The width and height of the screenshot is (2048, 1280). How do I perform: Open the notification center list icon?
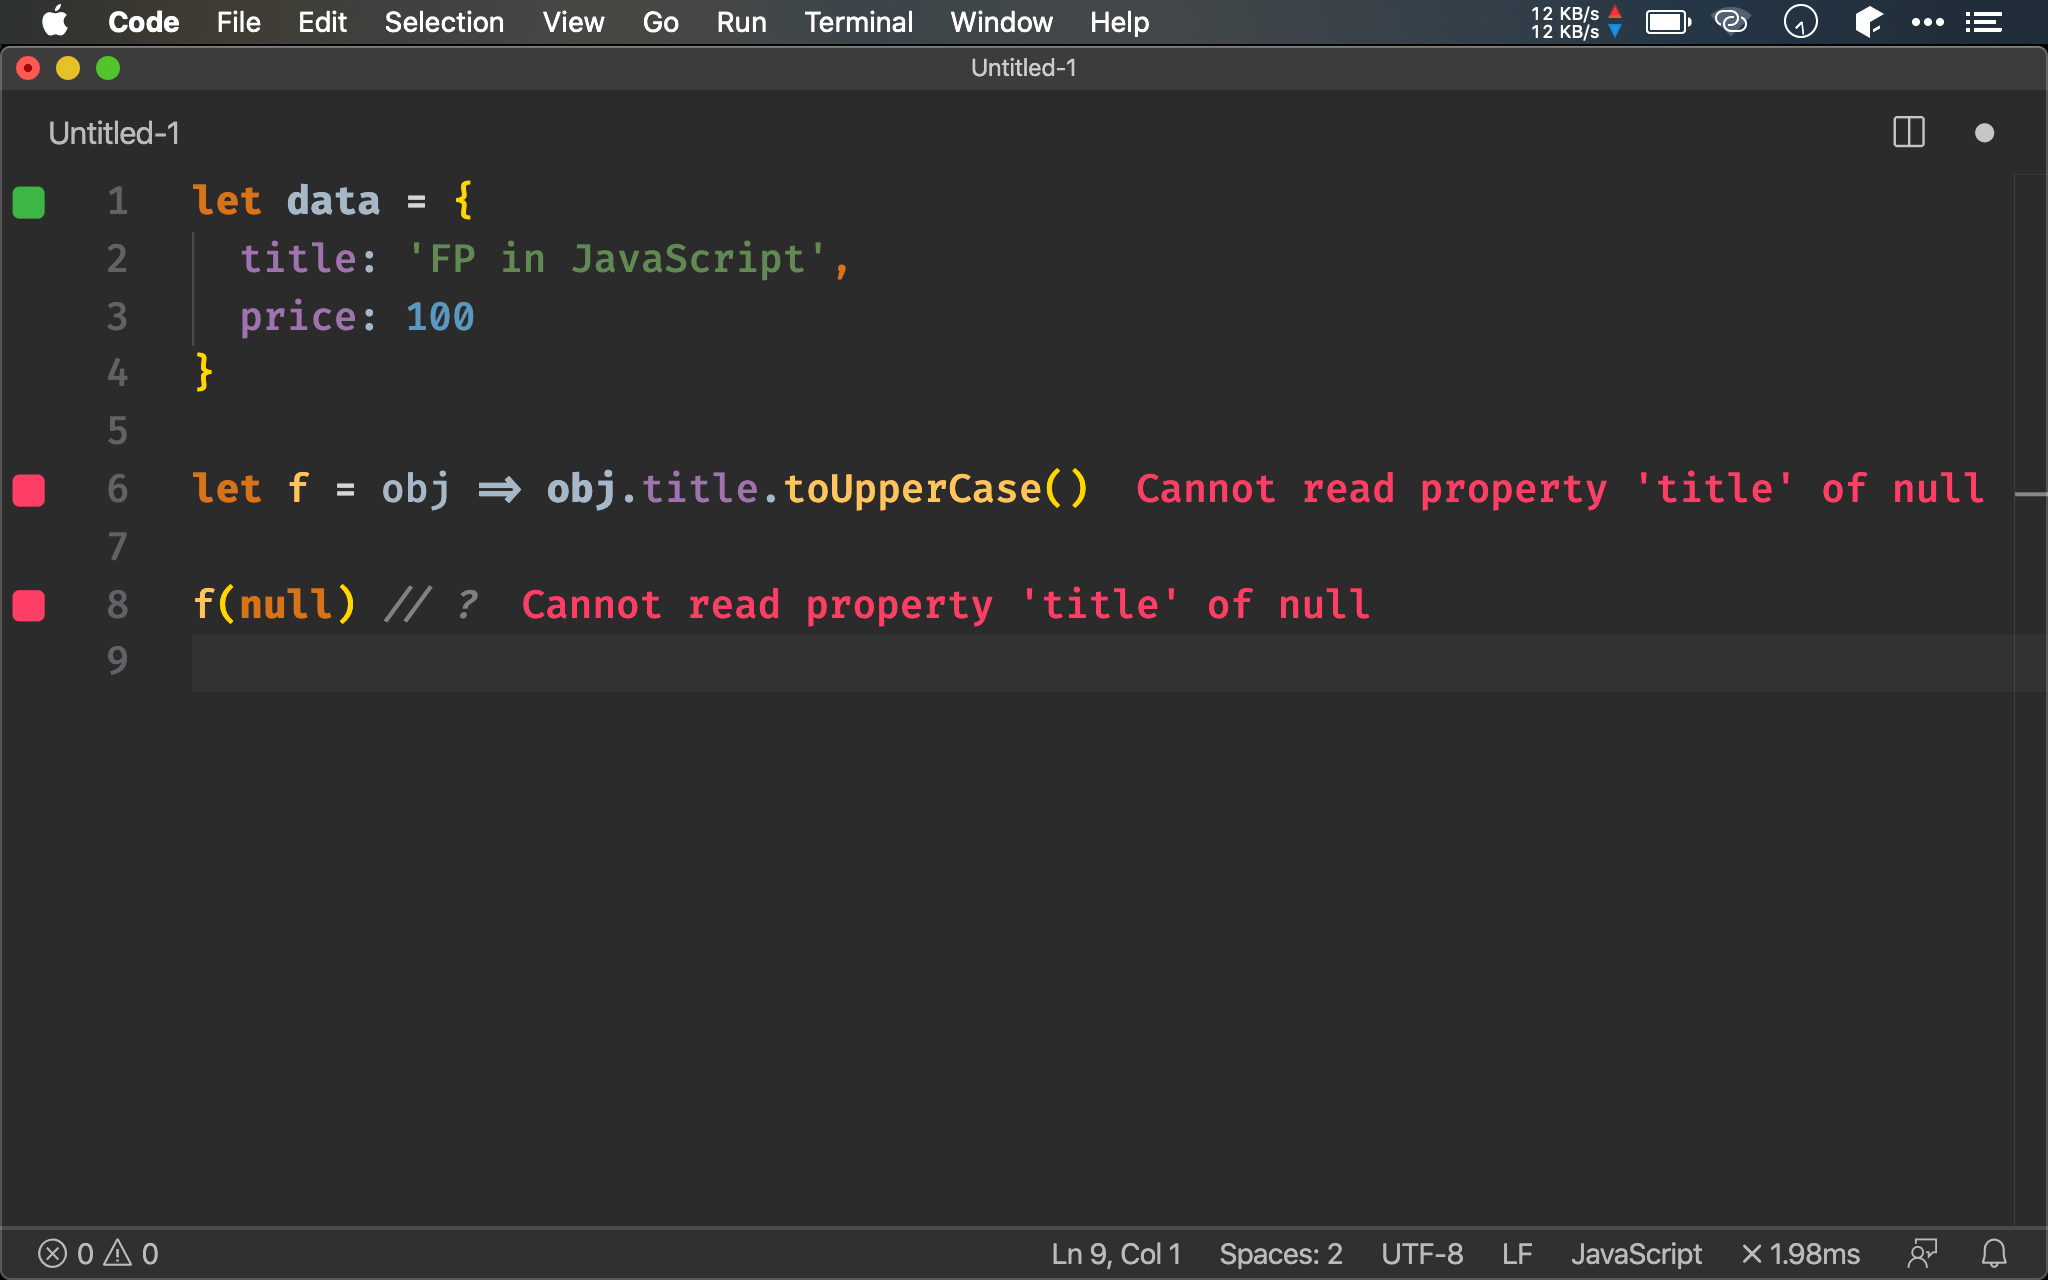(1984, 22)
